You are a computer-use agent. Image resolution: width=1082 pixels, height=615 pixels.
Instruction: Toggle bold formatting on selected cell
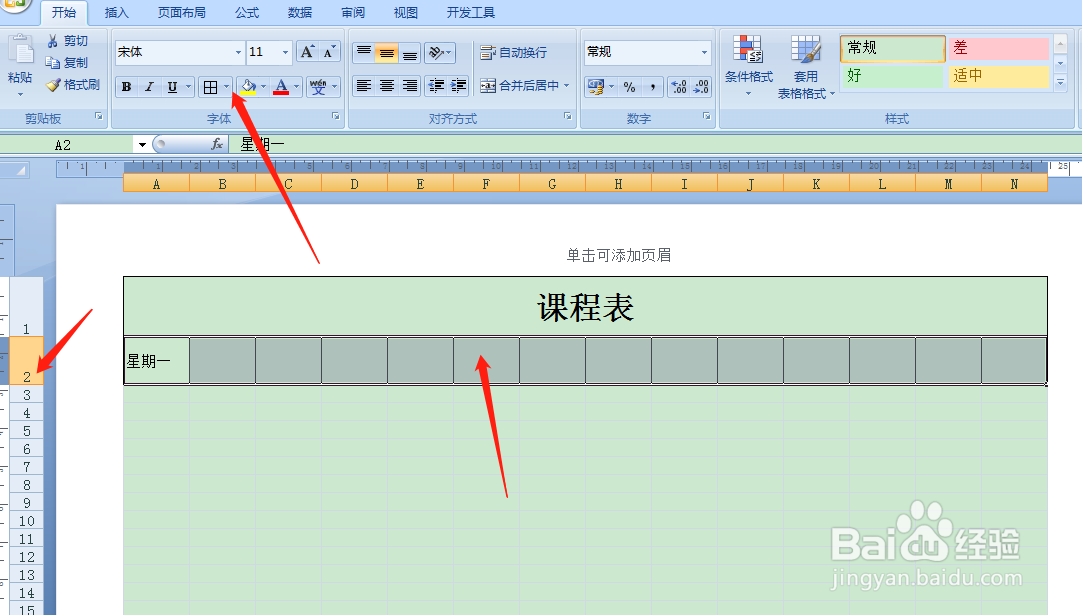coord(126,87)
